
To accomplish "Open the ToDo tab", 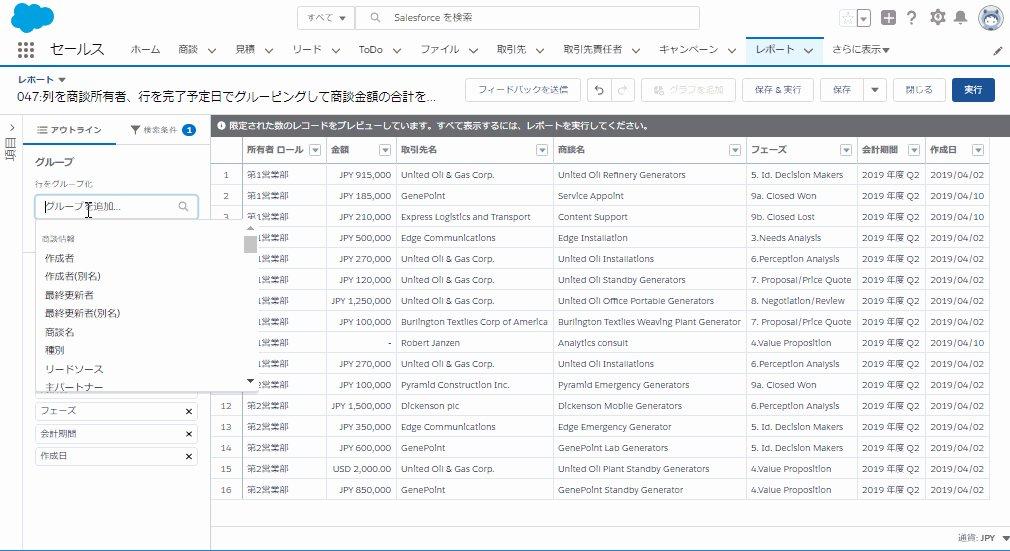I will (370, 50).
